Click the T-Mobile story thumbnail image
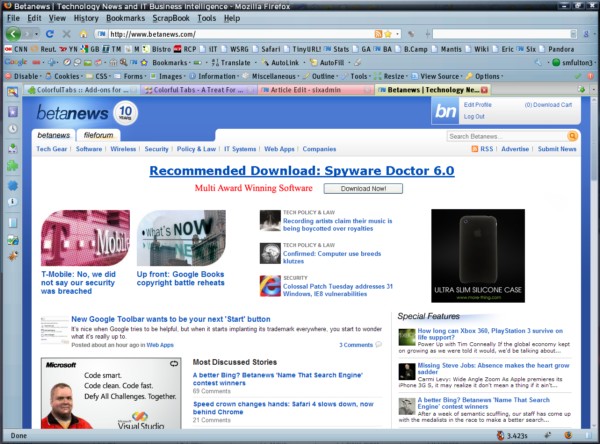 point(85,238)
